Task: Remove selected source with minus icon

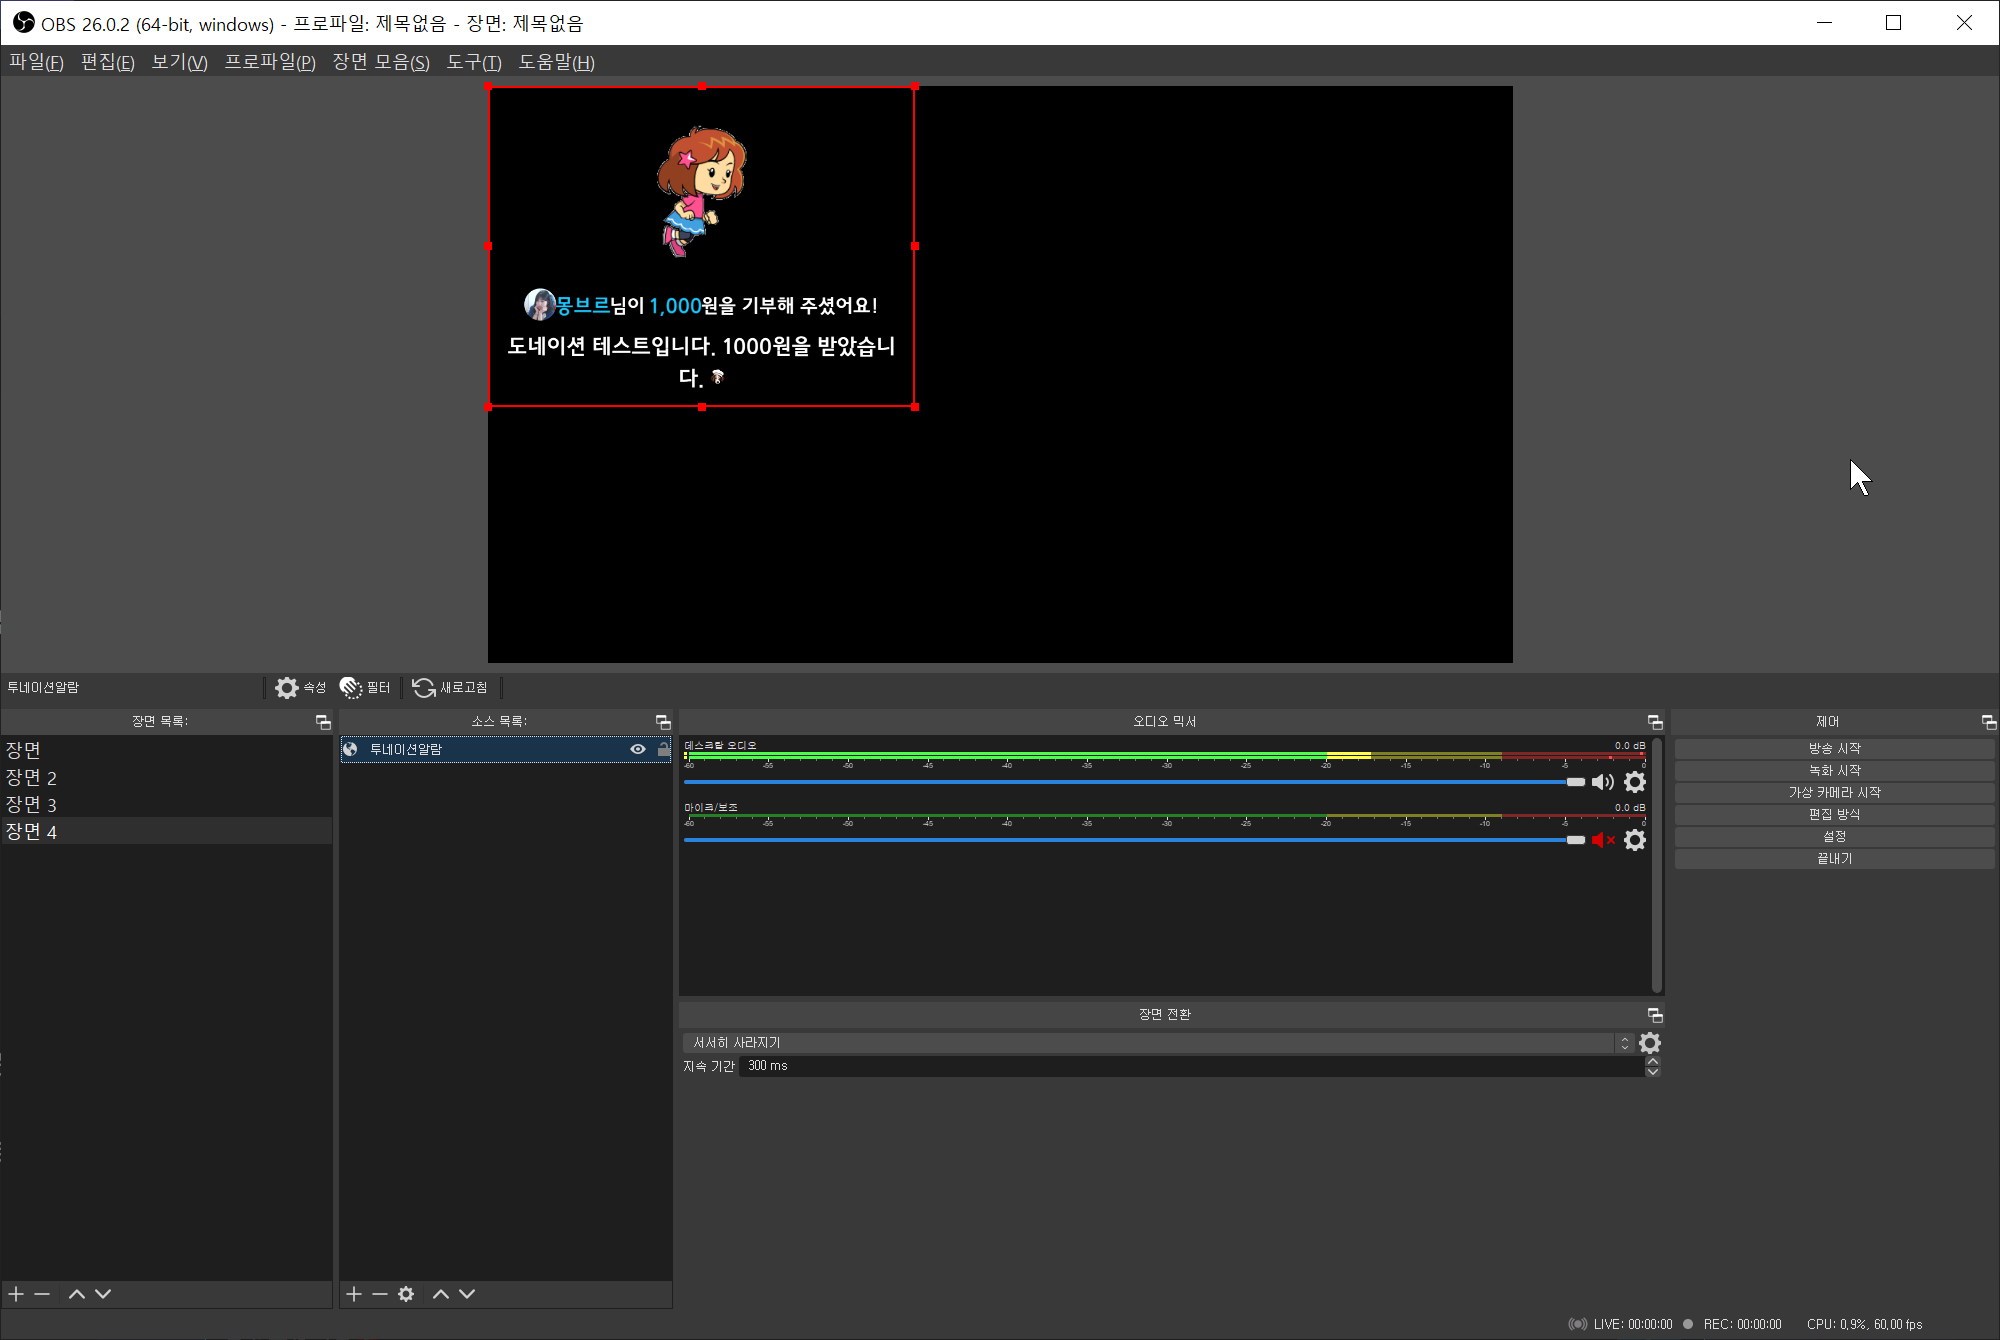Action: pyautogui.click(x=380, y=1294)
